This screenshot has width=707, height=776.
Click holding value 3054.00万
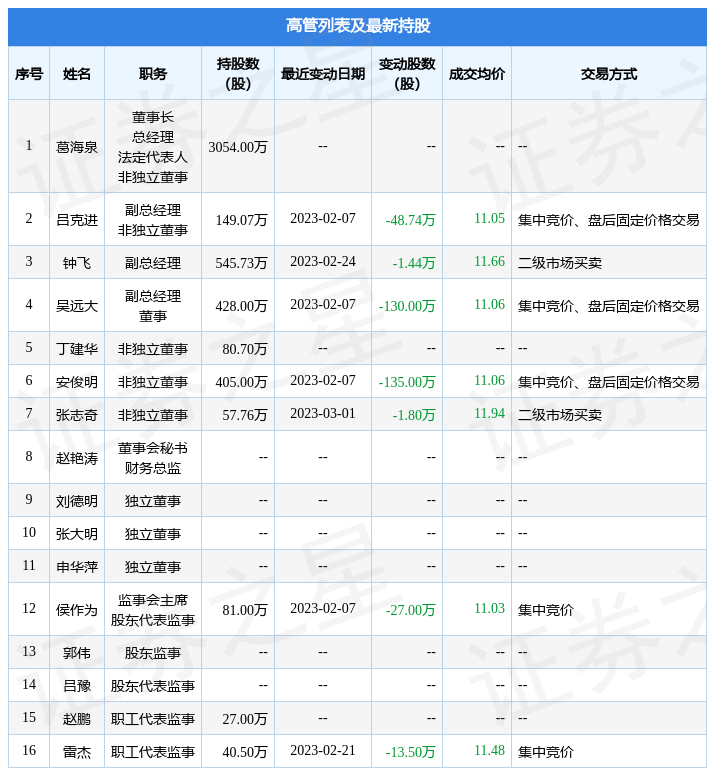[x=238, y=147]
